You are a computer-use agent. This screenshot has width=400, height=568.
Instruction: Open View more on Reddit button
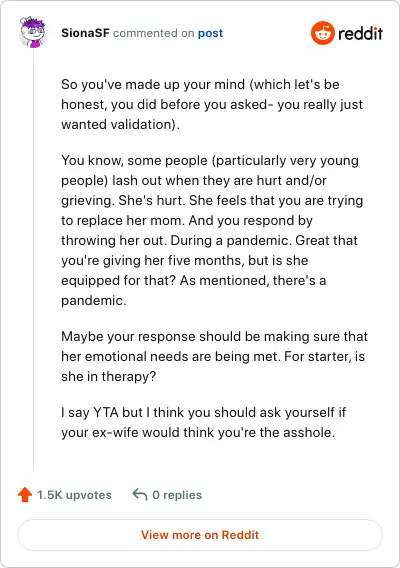pyautogui.click(x=200, y=535)
